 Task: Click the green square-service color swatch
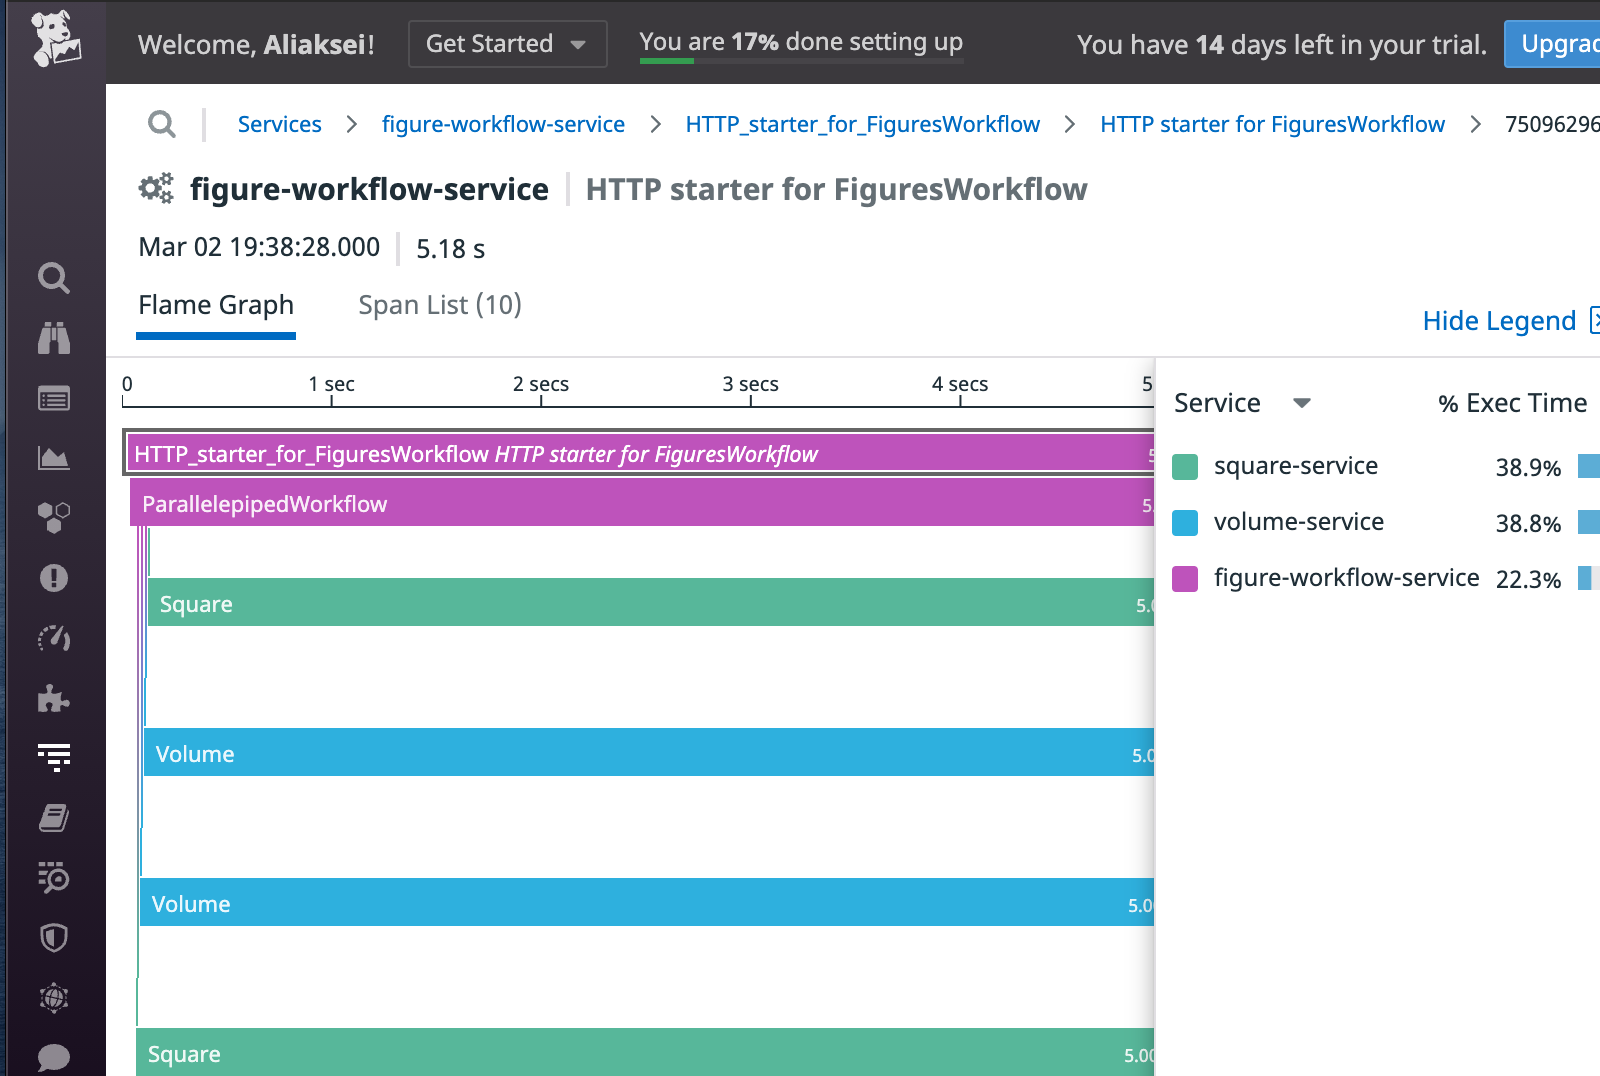pyautogui.click(x=1185, y=467)
